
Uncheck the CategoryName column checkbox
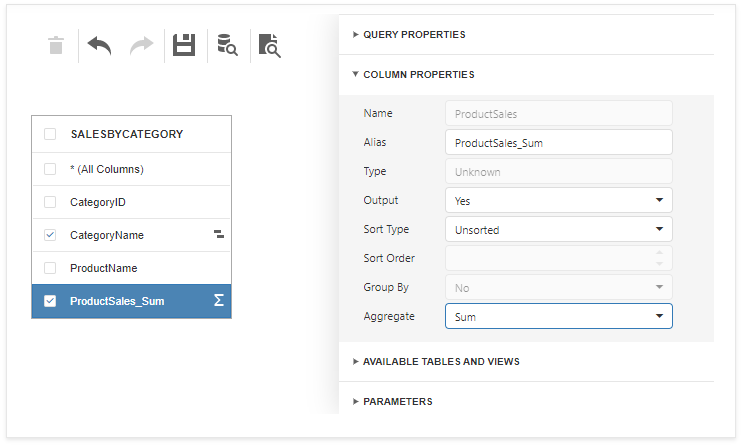tap(50, 235)
